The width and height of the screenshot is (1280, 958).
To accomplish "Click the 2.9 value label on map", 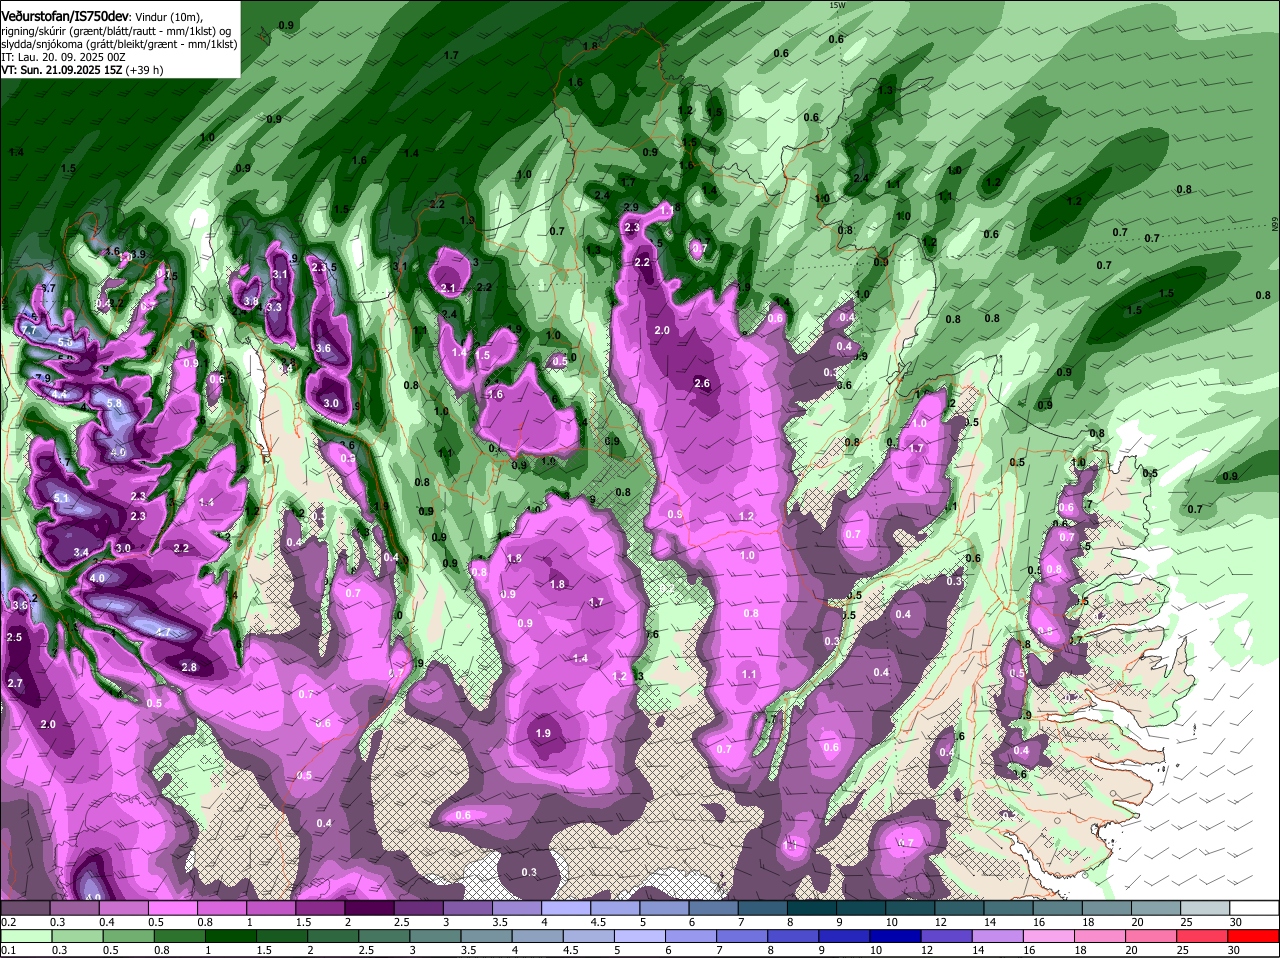I will coord(631,207).
